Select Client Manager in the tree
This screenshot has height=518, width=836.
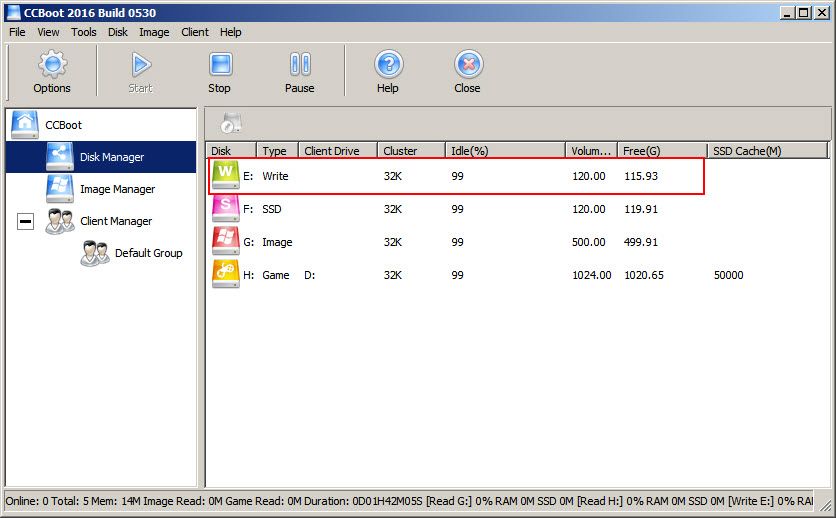click(116, 221)
